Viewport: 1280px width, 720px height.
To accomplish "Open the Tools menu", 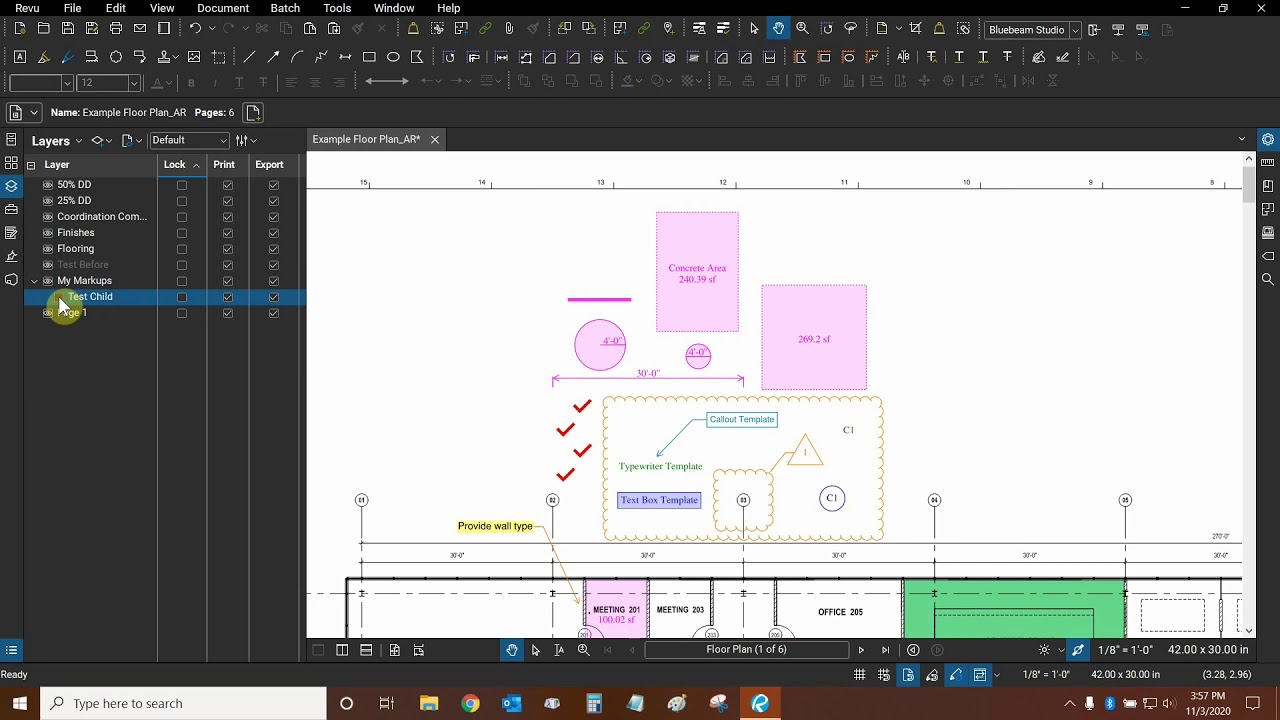I will tap(337, 8).
